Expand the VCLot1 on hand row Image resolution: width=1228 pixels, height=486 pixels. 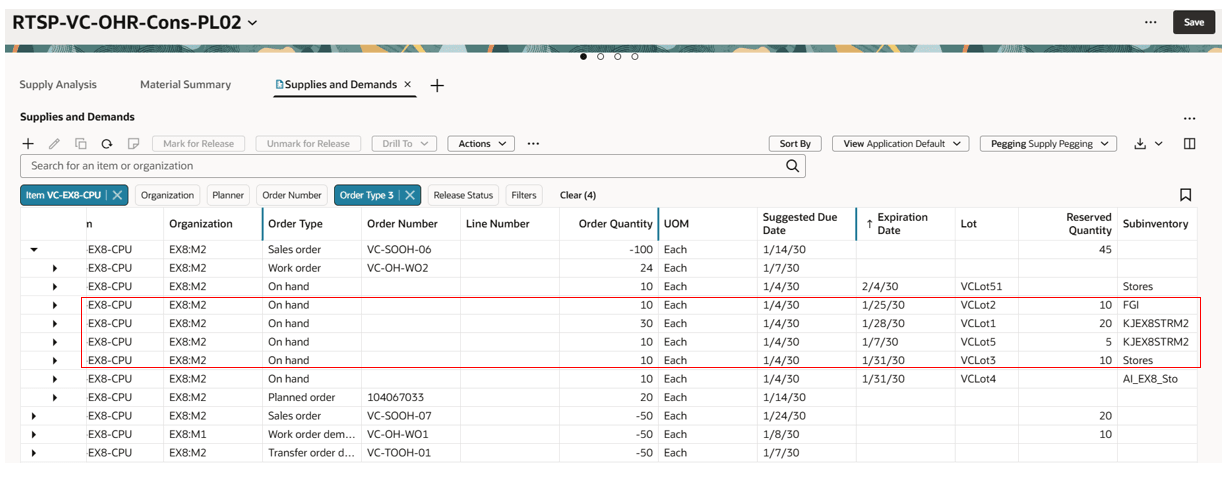(x=54, y=324)
